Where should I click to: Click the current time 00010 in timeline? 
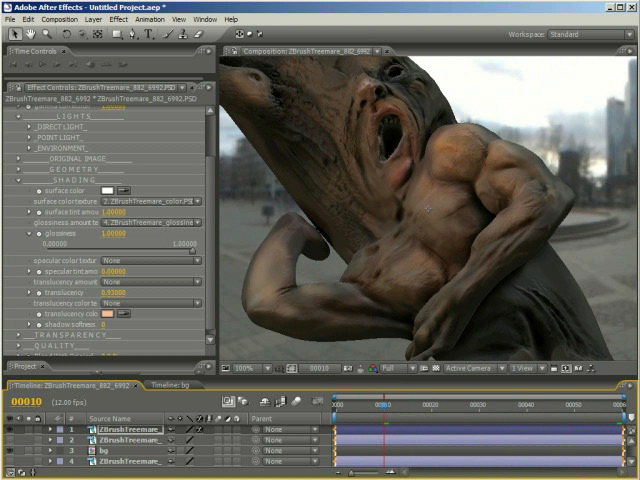(x=27, y=402)
